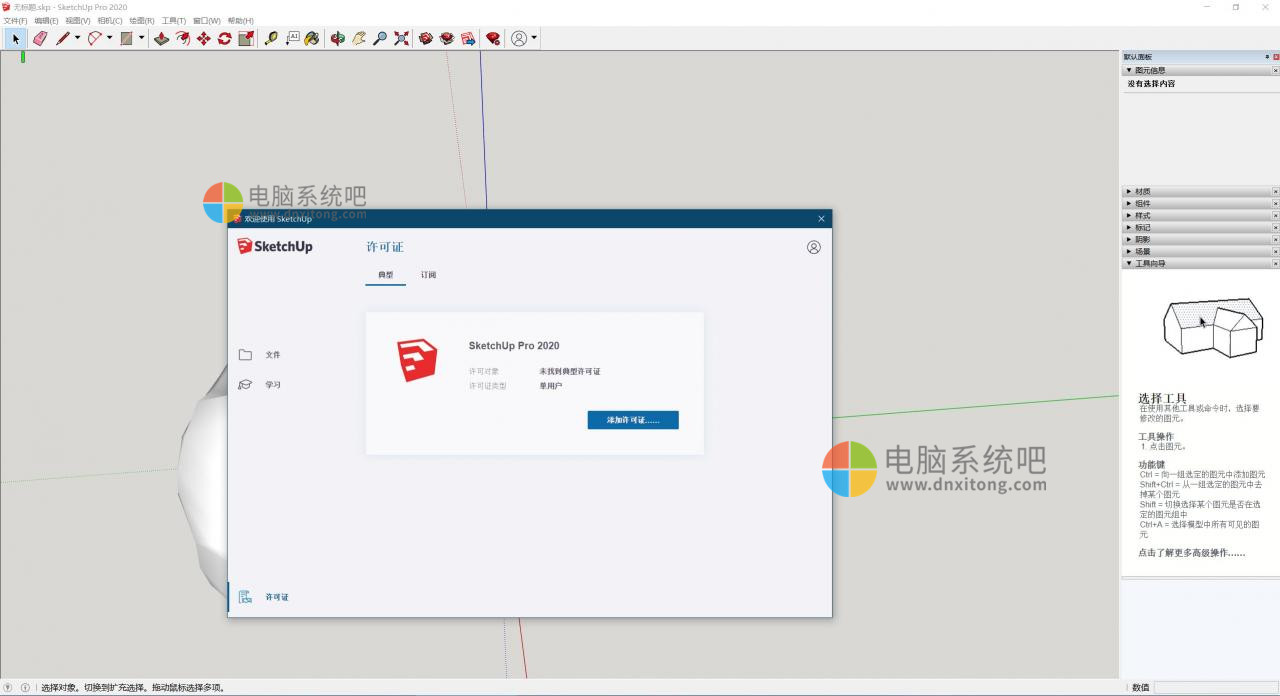Switch to the 典型 license tab
The image size is (1280, 696).
[x=385, y=275]
